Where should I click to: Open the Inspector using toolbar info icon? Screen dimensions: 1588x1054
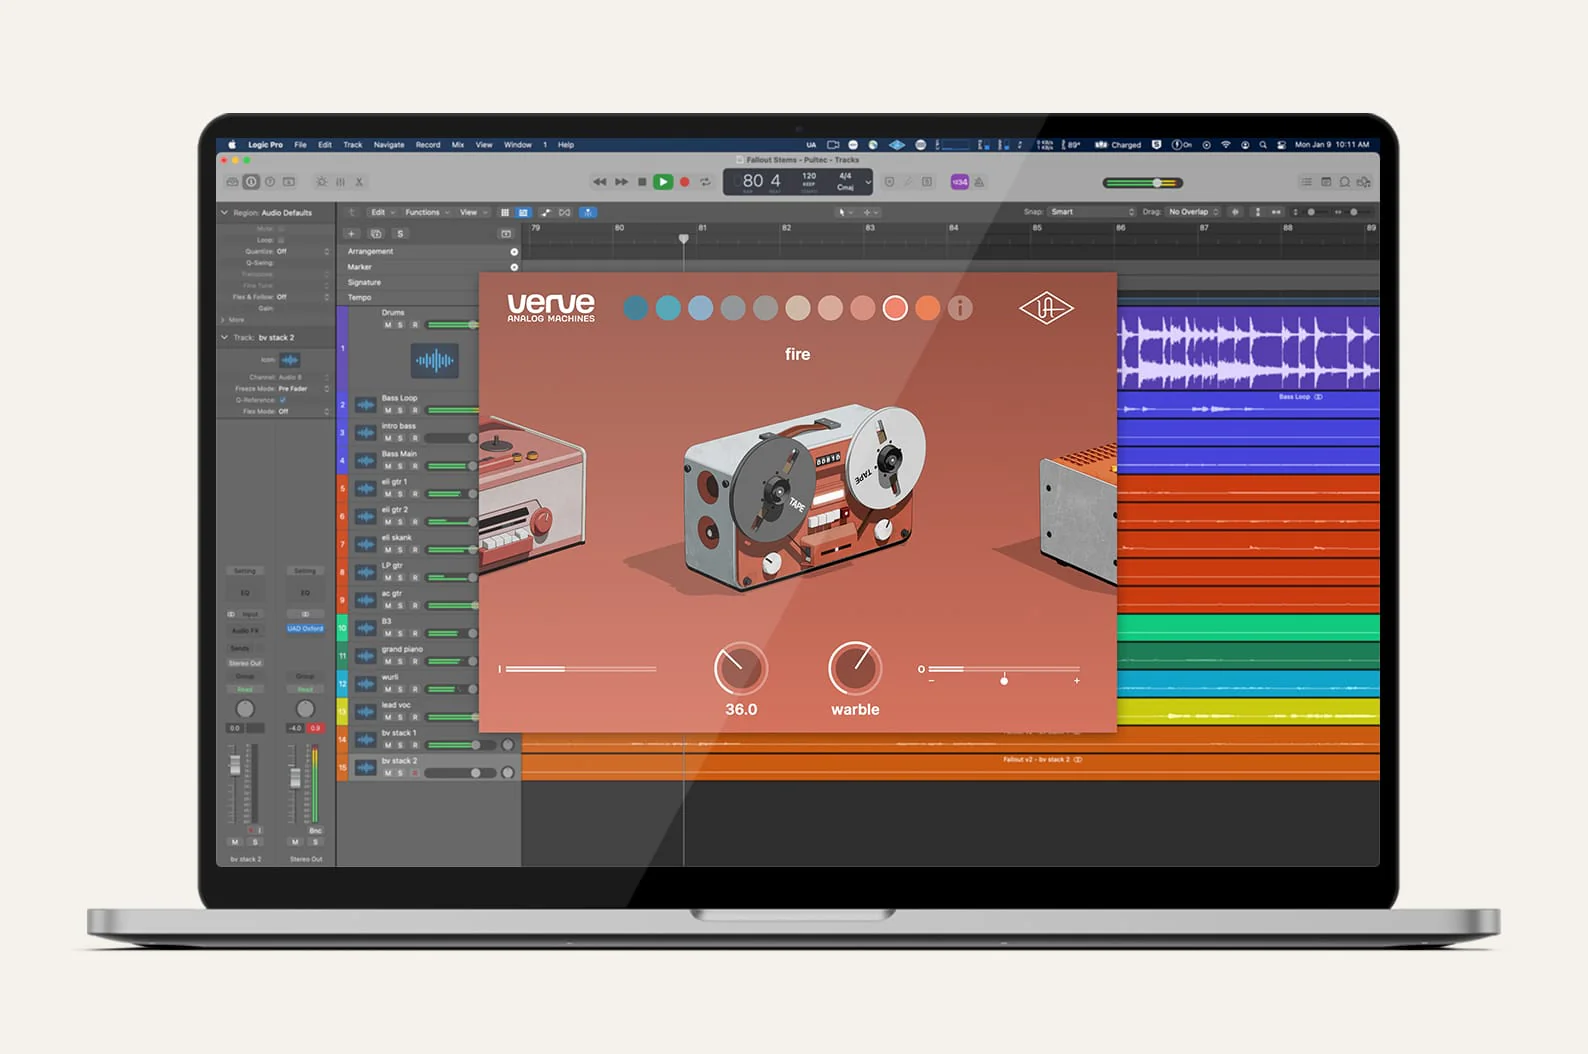pyautogui.click(x=251, y=182)
